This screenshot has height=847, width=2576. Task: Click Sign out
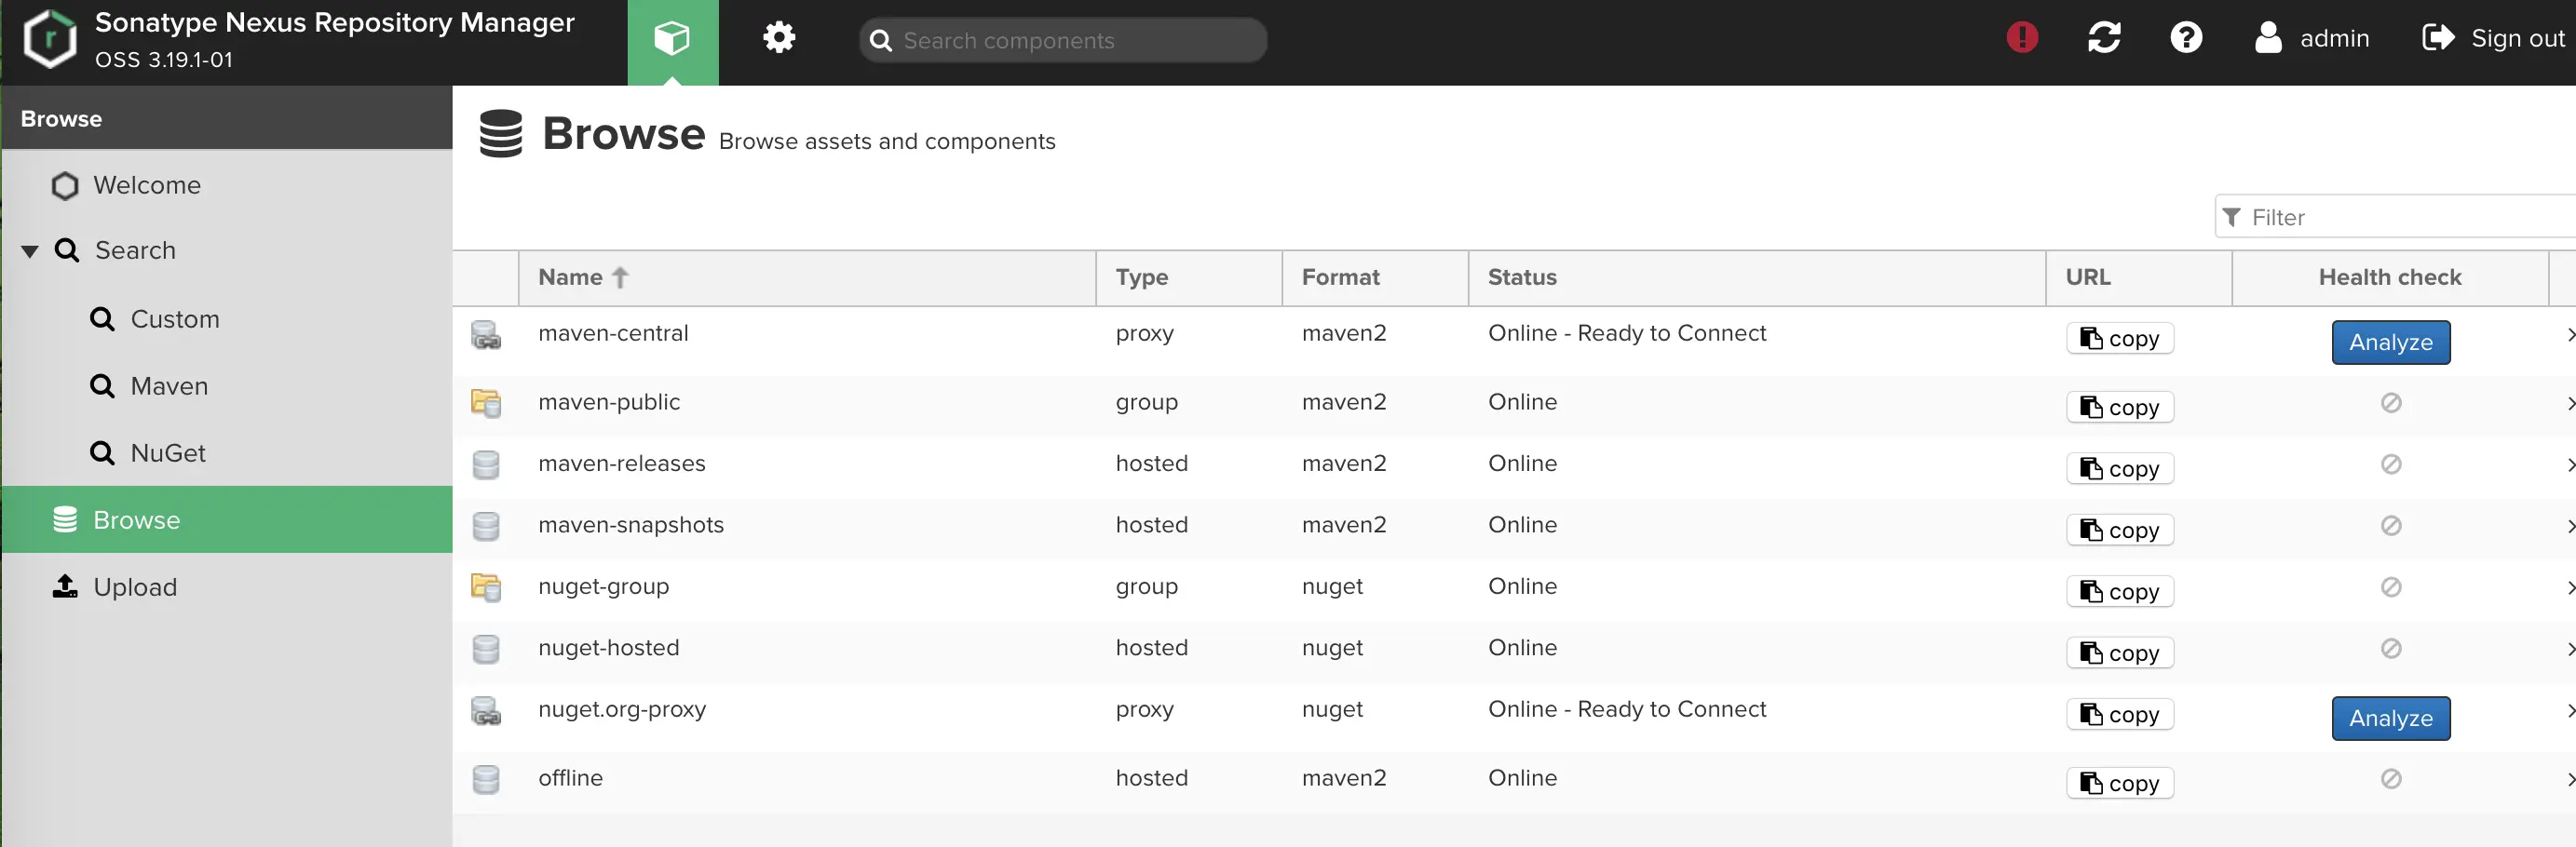tap(2494, 38)
